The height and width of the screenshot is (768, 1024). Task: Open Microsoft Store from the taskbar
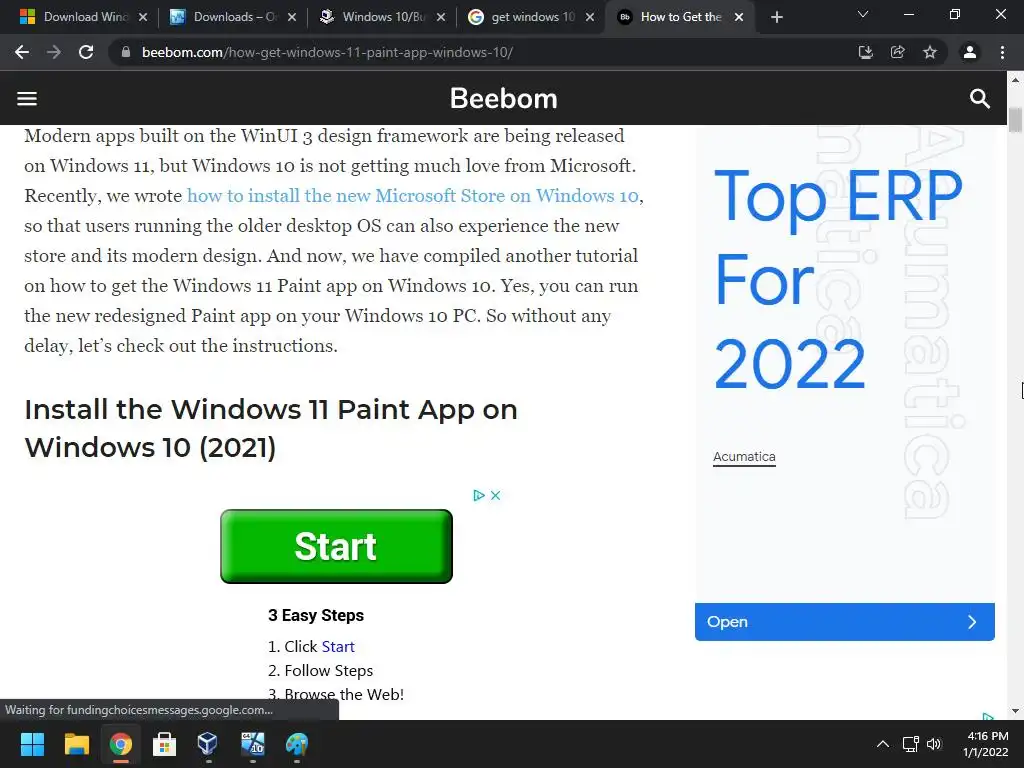click(165, 744)
